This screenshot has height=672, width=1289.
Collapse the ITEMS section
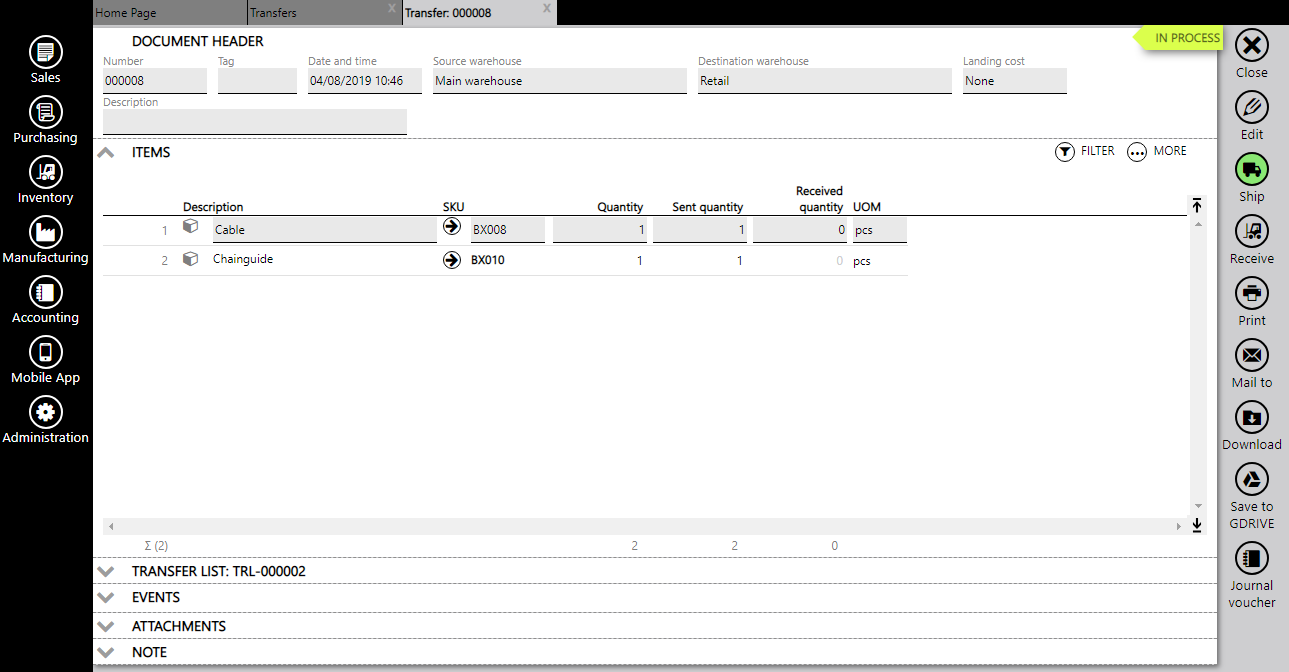[x=106, y=153]
